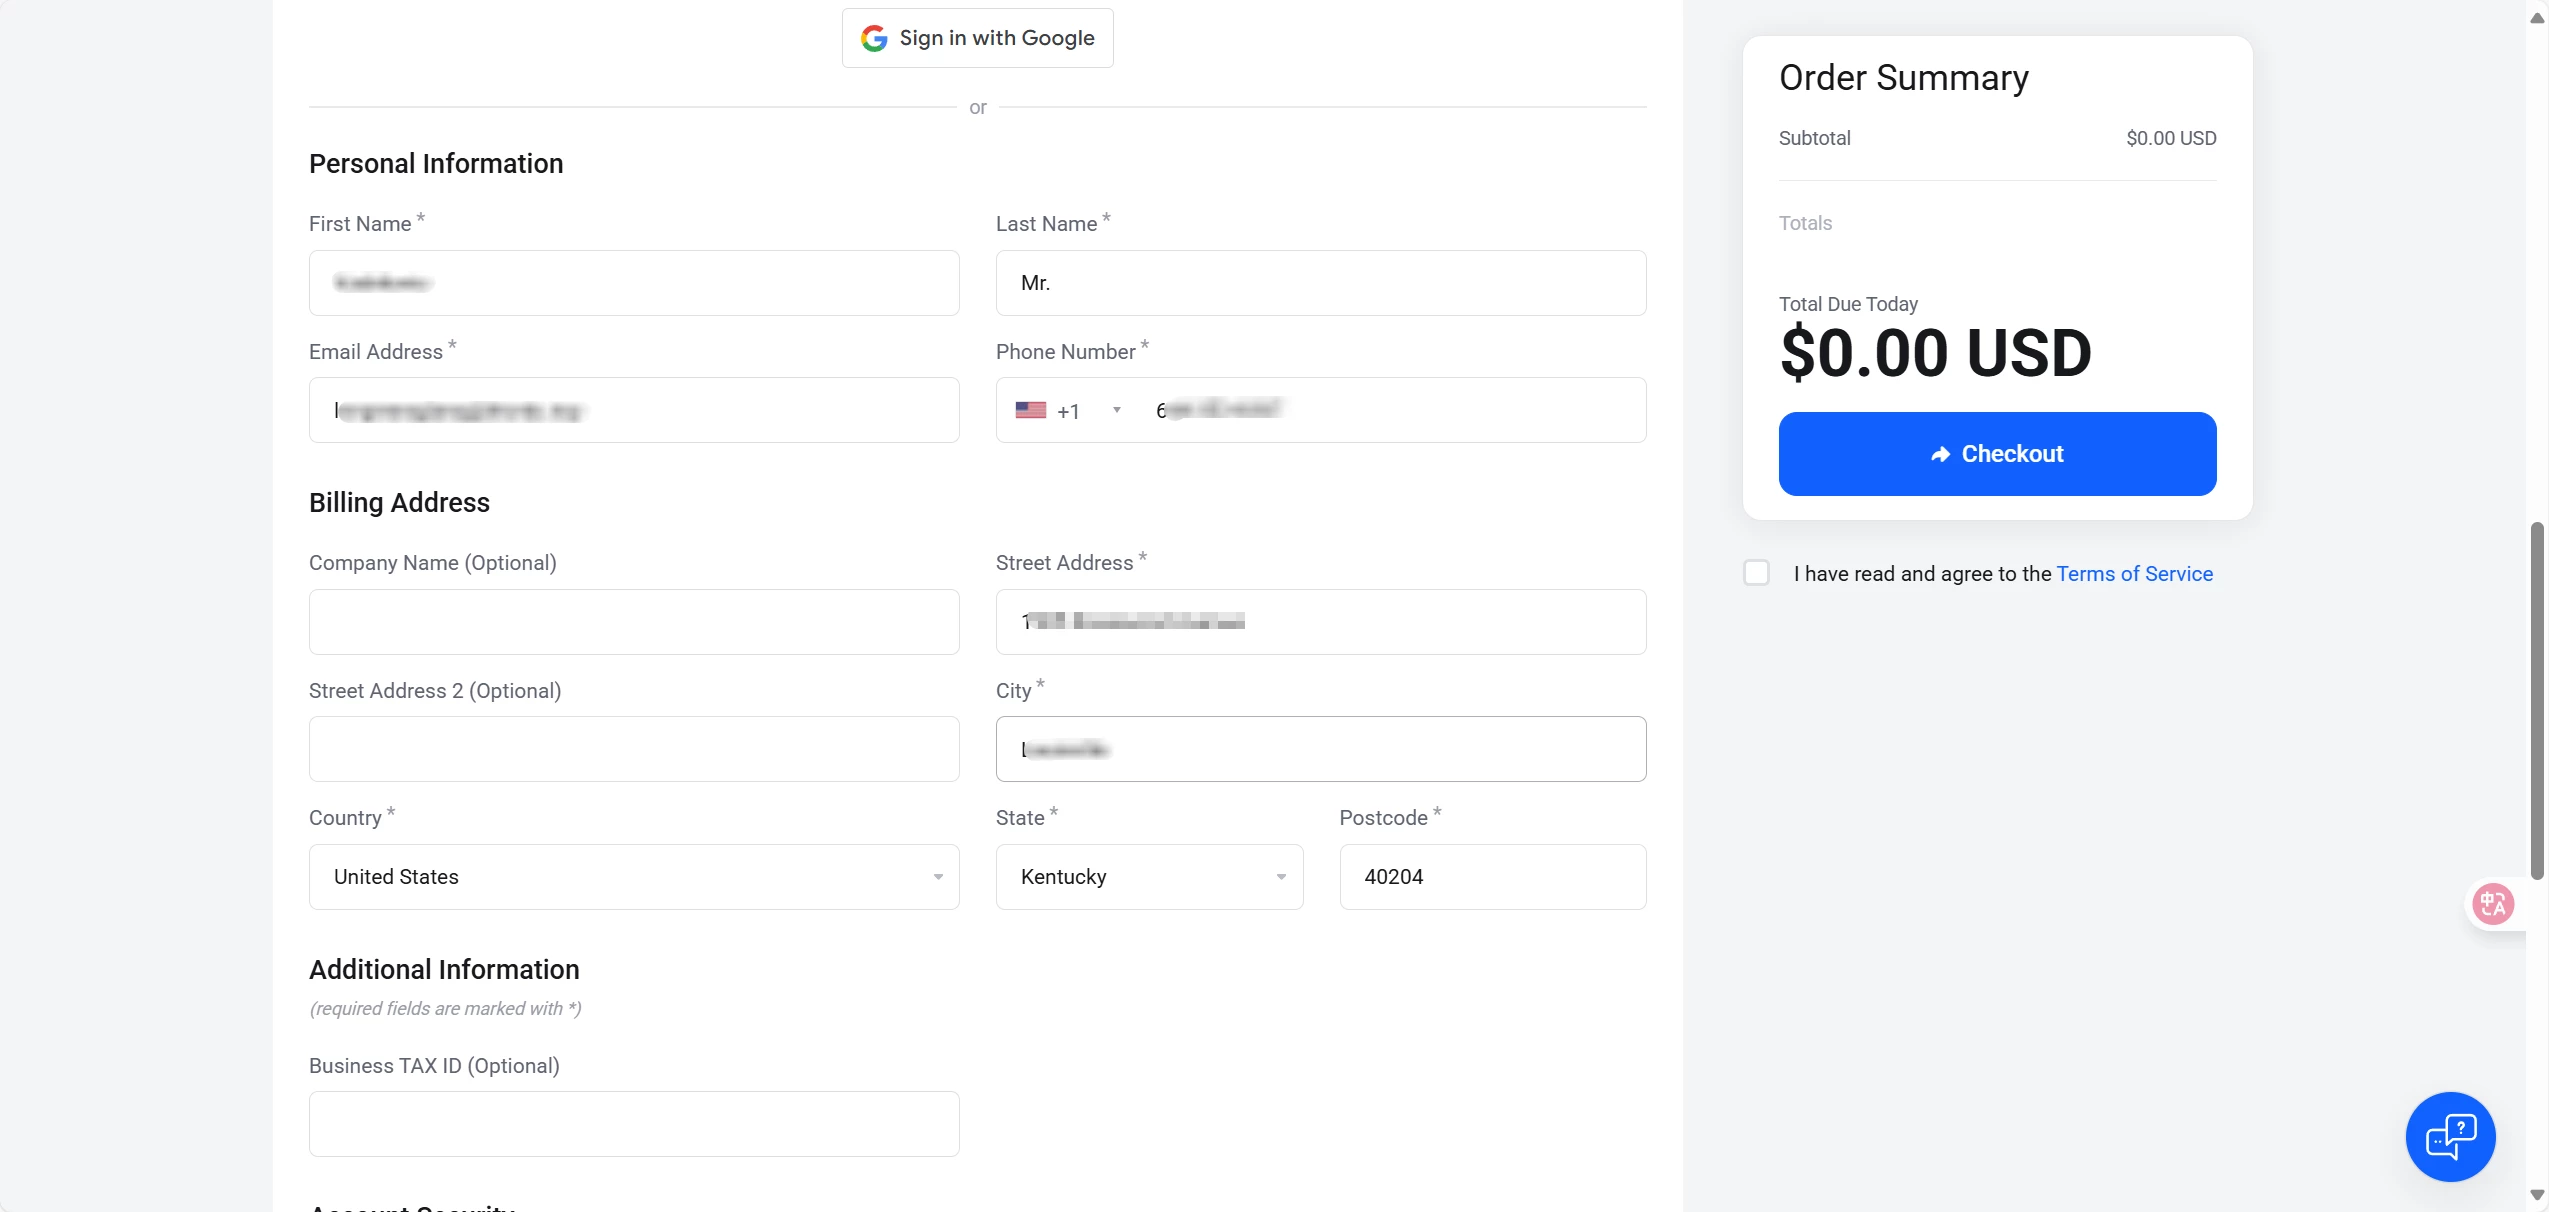Click the Business TAX ID field

(x=634, y=1124)
